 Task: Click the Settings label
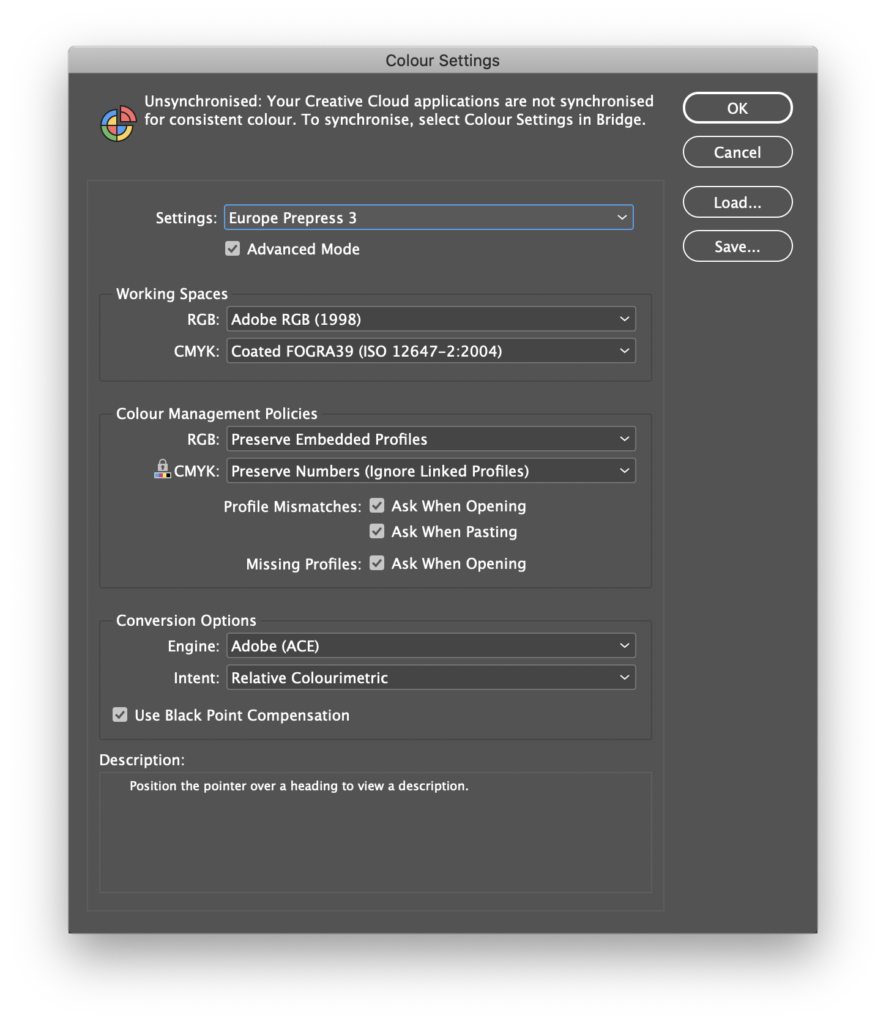click(186, 218)
